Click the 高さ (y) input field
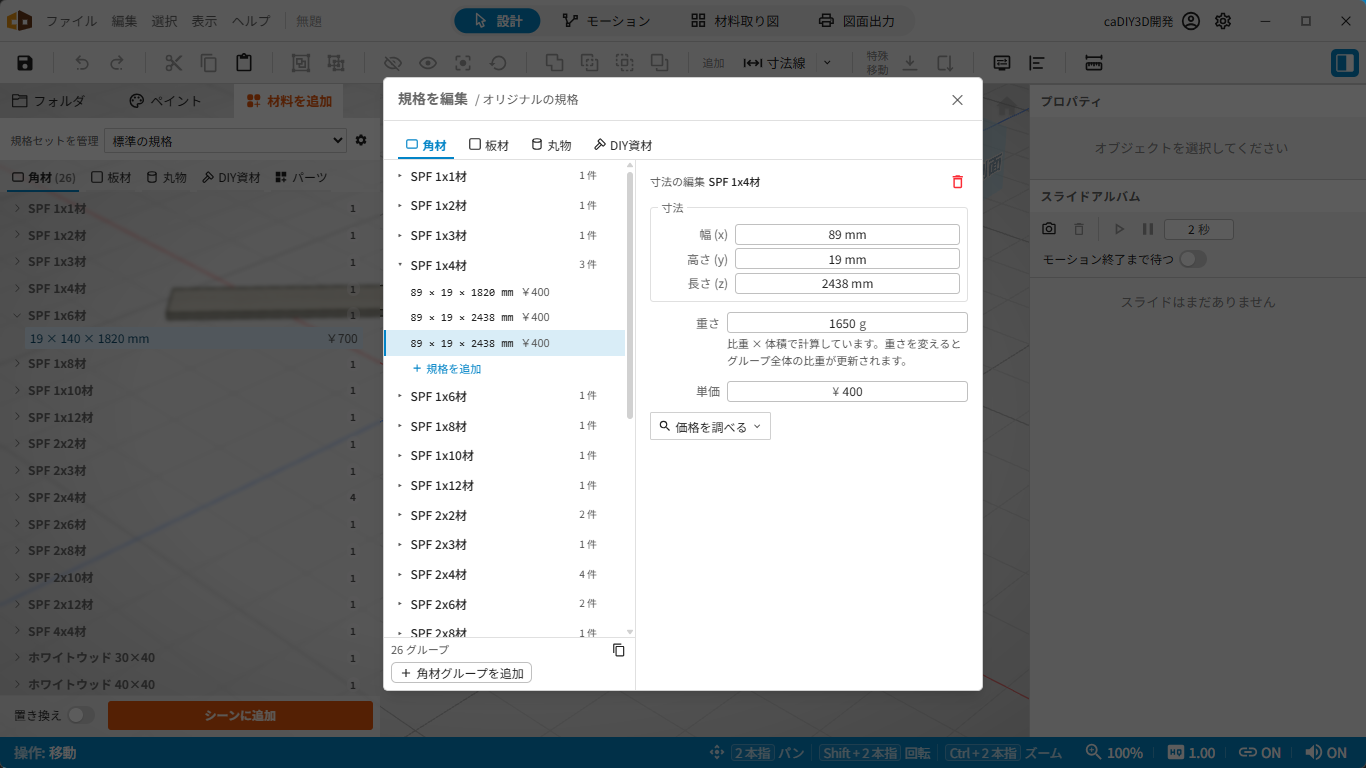 coord(847,259)
